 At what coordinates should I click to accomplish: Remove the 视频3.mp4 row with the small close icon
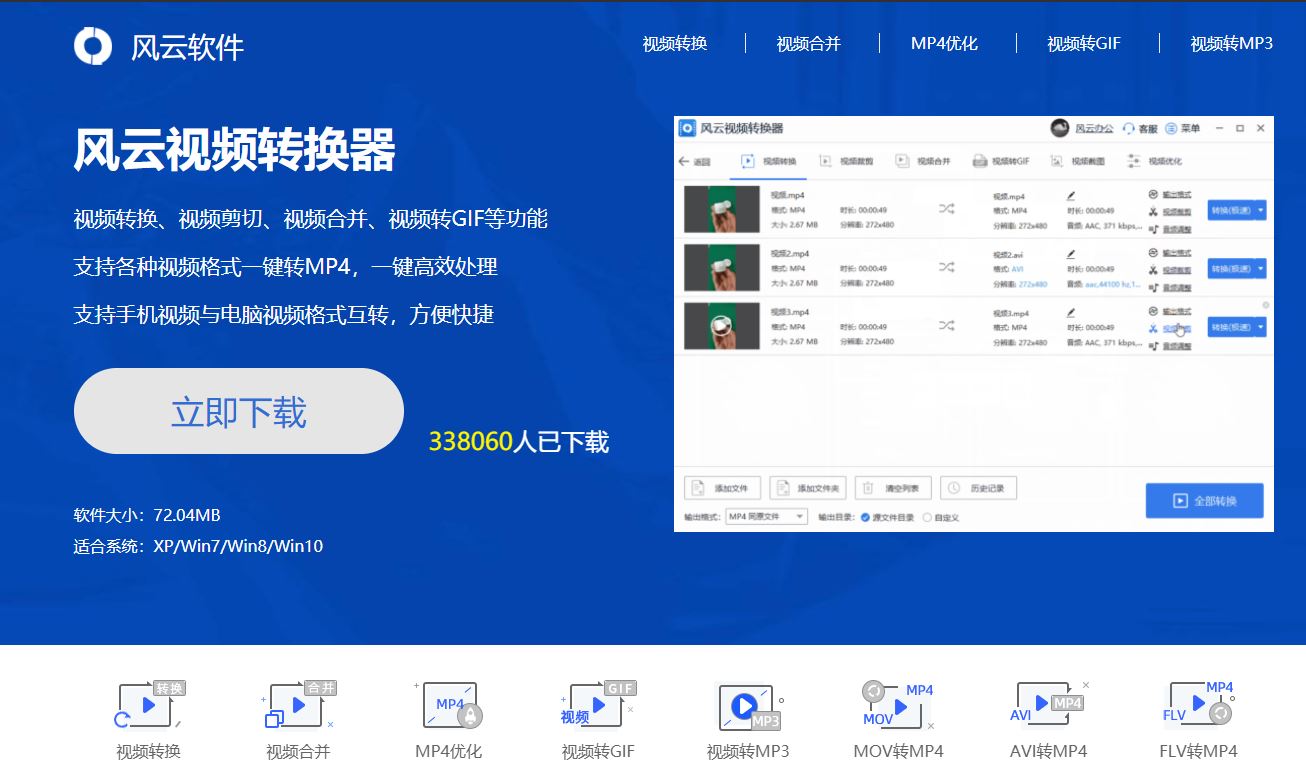[x=1266, y=305]
